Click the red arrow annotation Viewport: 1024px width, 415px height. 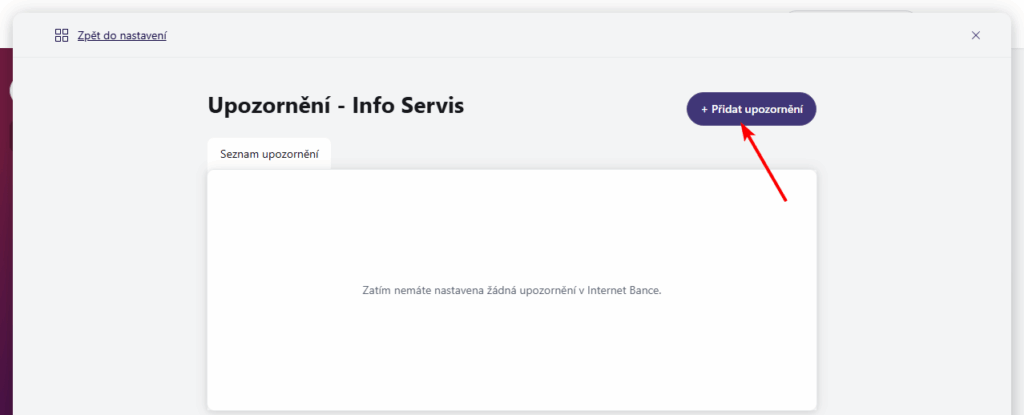763,164
